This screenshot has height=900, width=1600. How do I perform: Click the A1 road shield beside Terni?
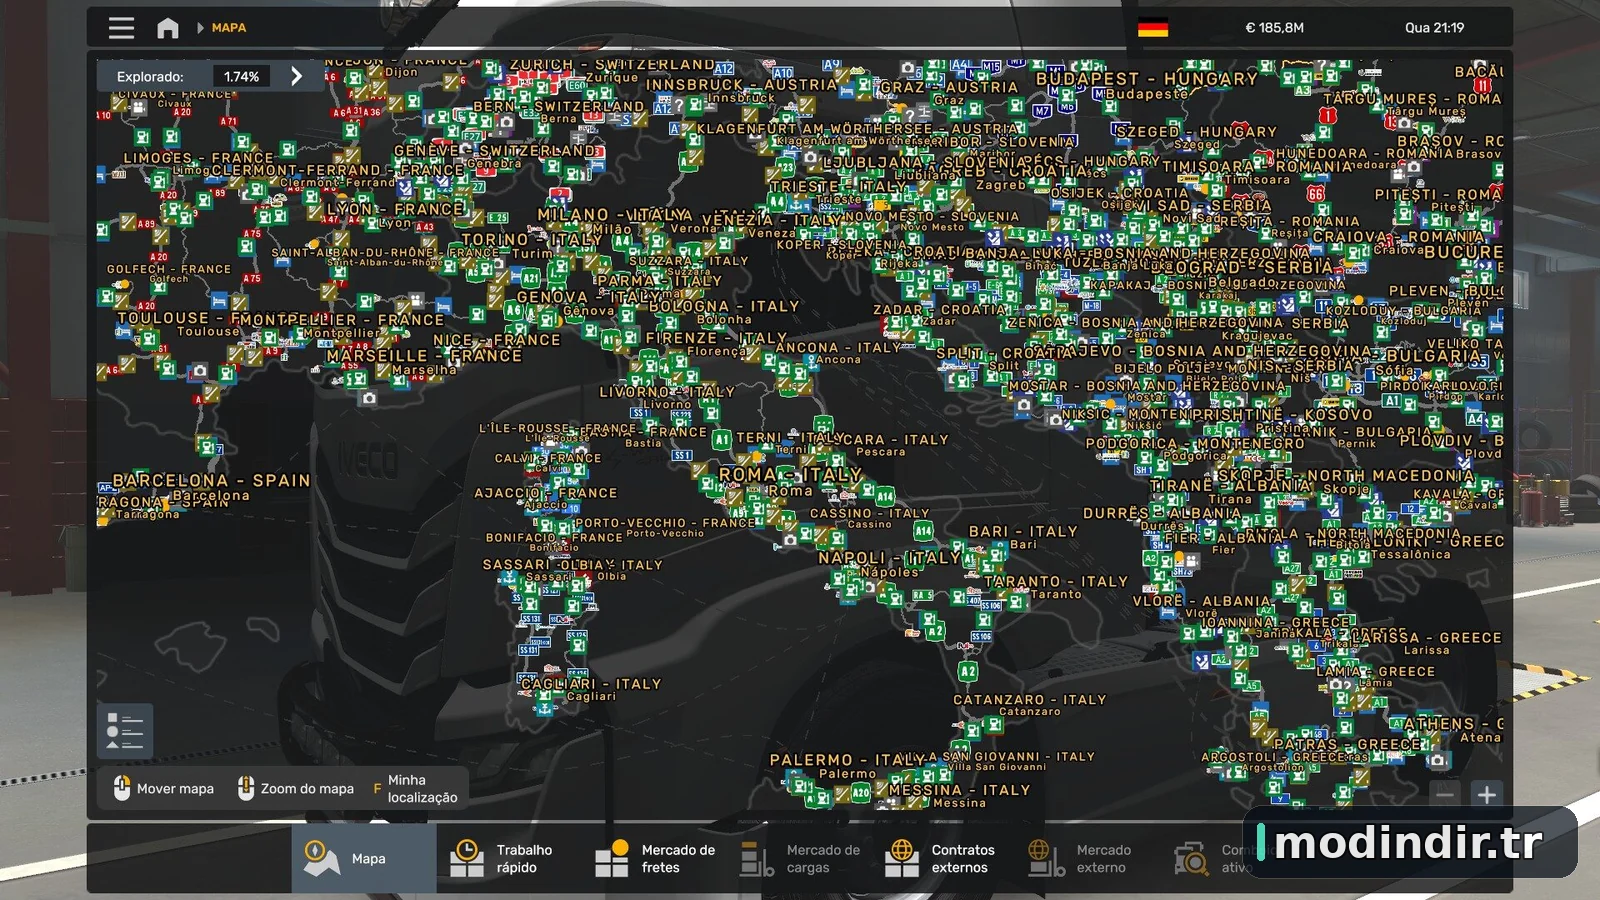pyautogui.click(x=721, y=438)
